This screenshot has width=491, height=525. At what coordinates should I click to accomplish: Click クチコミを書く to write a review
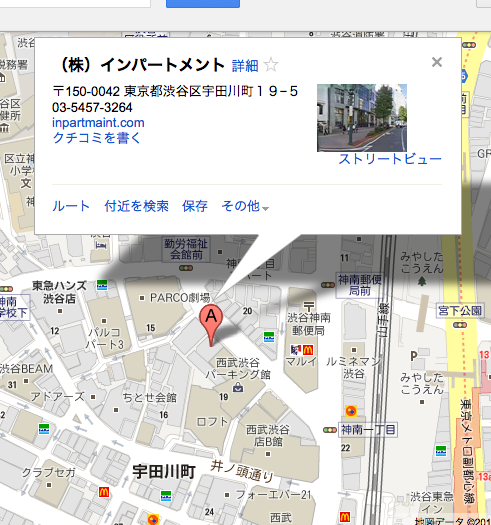click(96, 138)
